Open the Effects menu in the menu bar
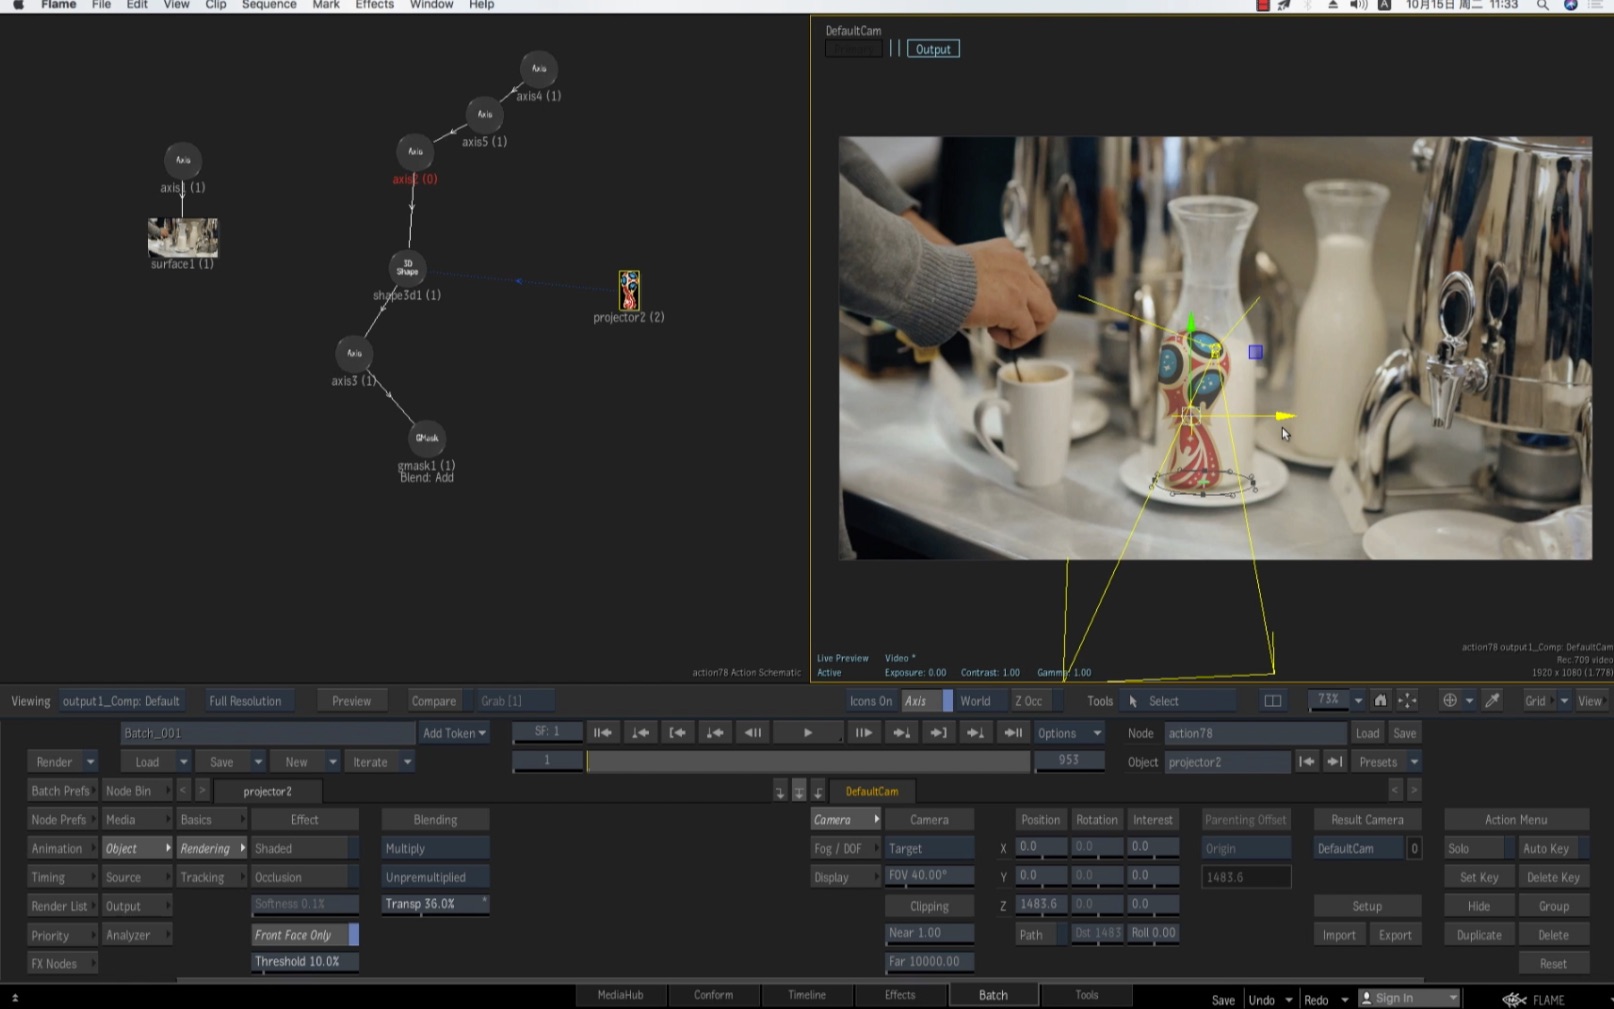 pos(374,5)
